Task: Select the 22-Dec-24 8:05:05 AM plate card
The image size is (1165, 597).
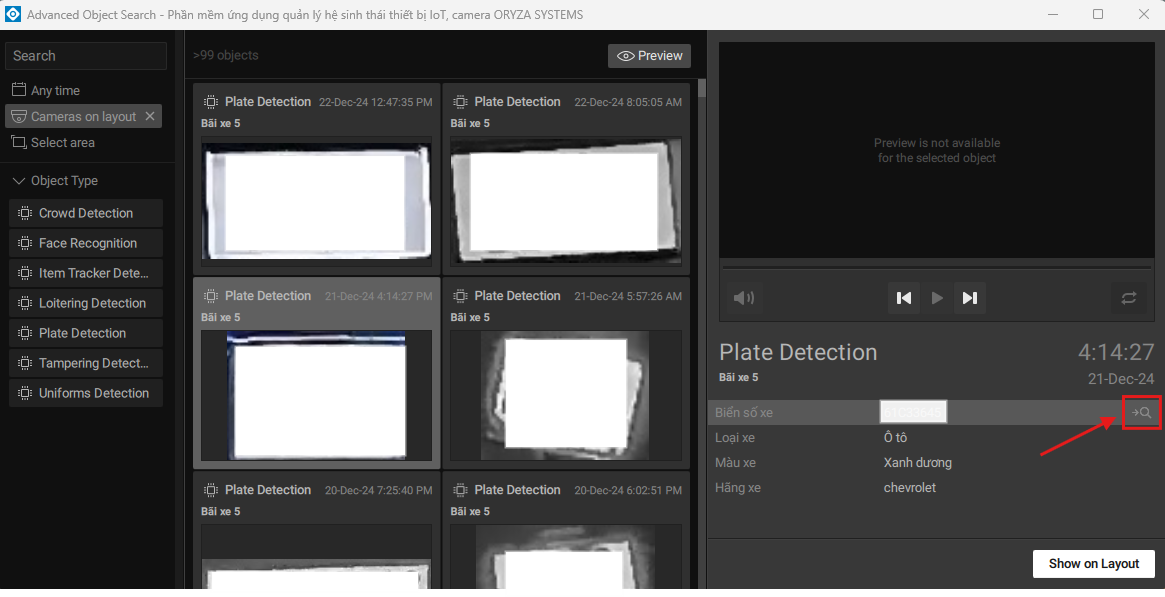Action: point(566,178)
